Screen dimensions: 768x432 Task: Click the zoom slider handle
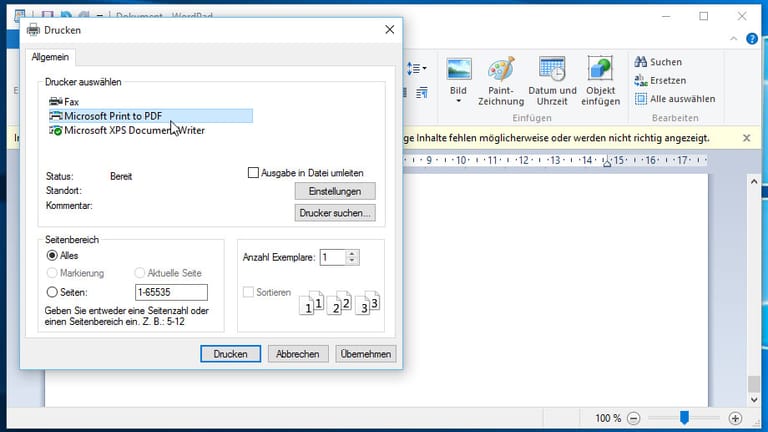point(684,418)
